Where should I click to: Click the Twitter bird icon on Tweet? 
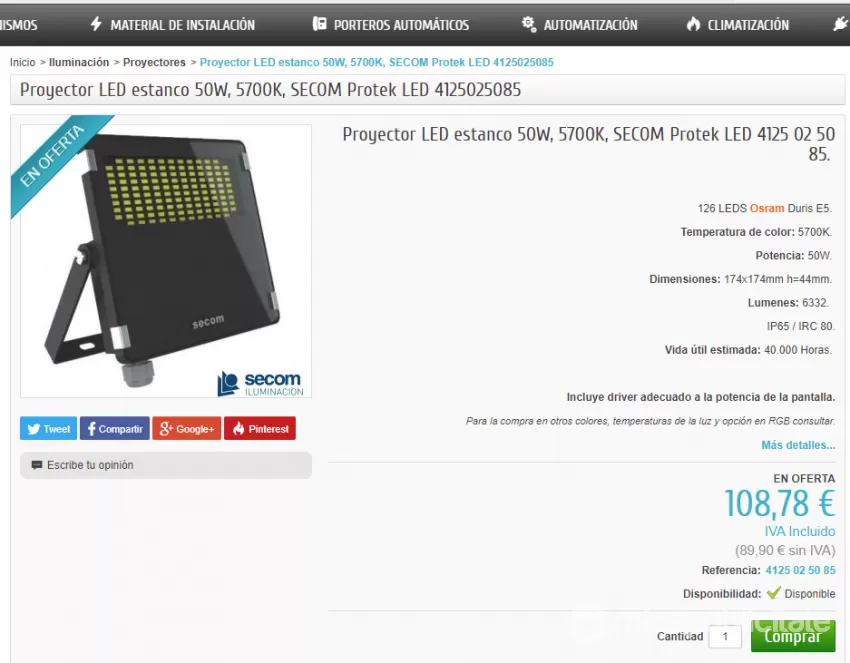point(34,429)
